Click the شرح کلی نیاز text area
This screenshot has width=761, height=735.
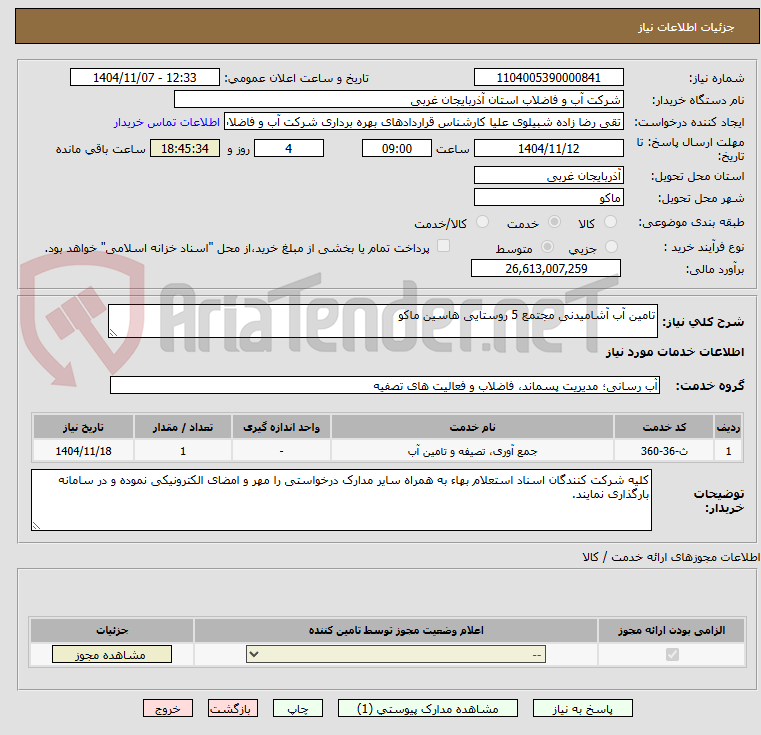(x=382, y=321)
